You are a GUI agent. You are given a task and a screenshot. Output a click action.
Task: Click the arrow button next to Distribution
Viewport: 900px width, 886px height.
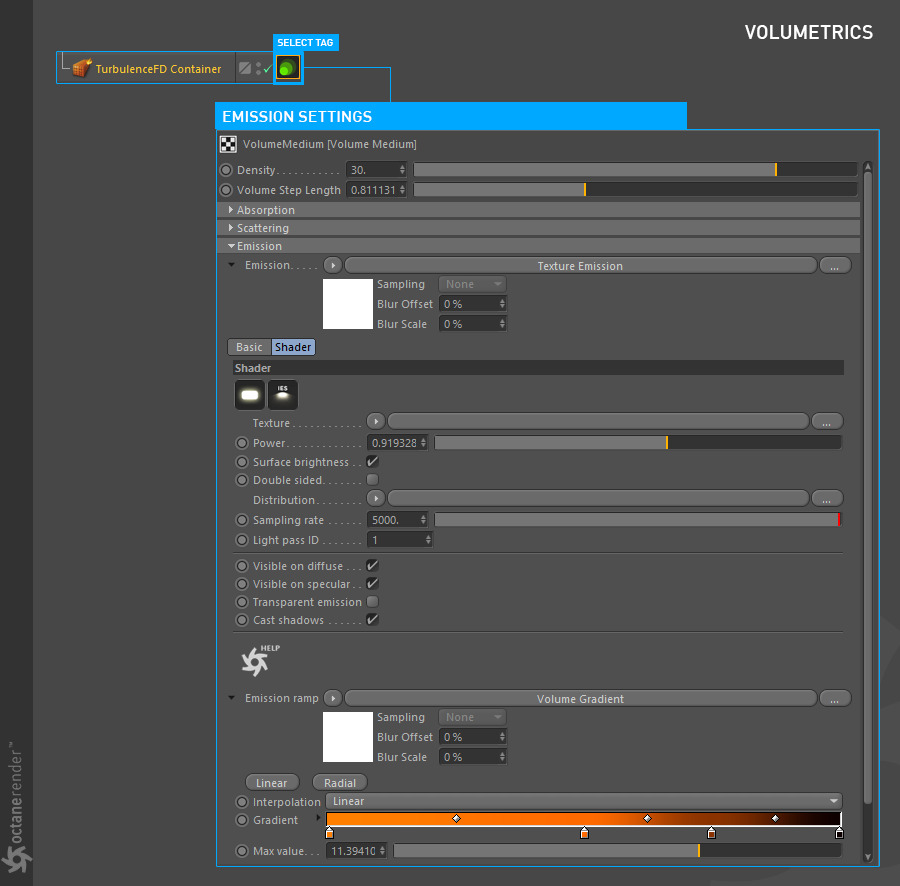point(376,498)
